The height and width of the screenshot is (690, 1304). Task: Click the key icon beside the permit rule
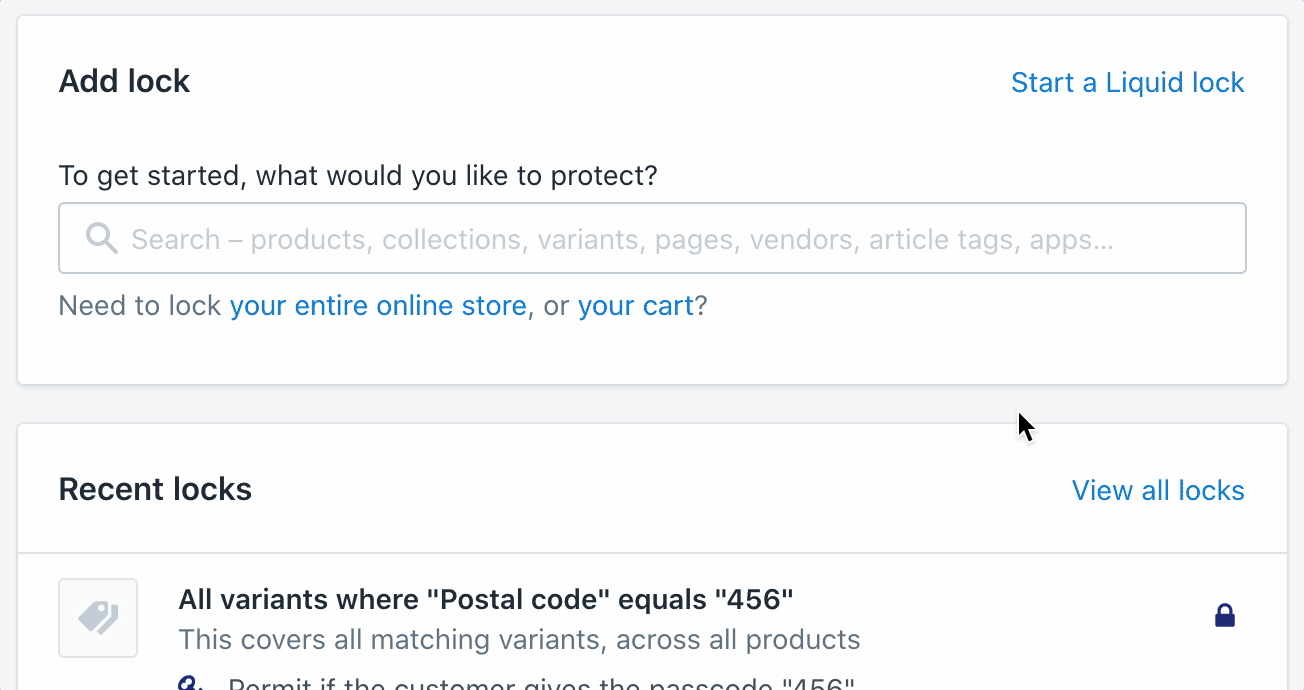[x=191, y=684]
